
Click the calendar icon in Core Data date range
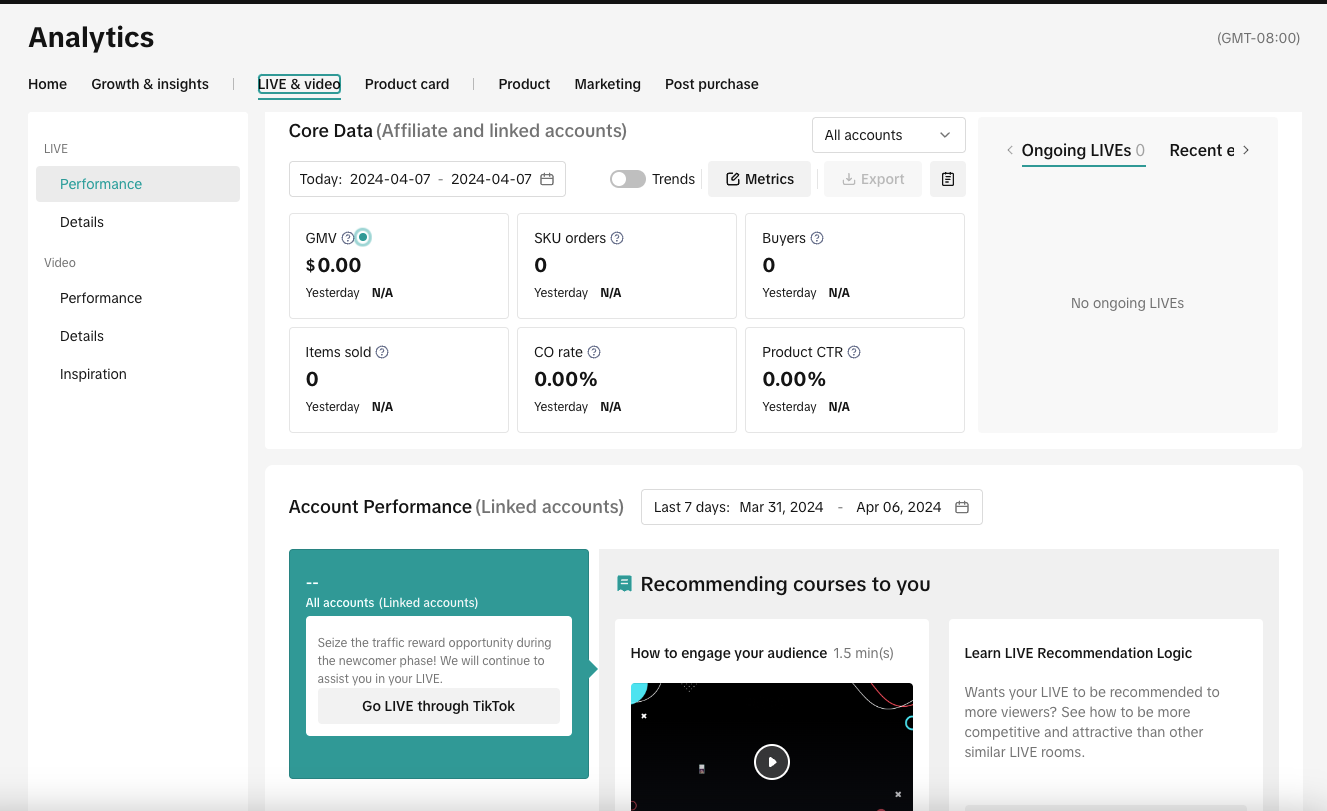click(547, 179)
